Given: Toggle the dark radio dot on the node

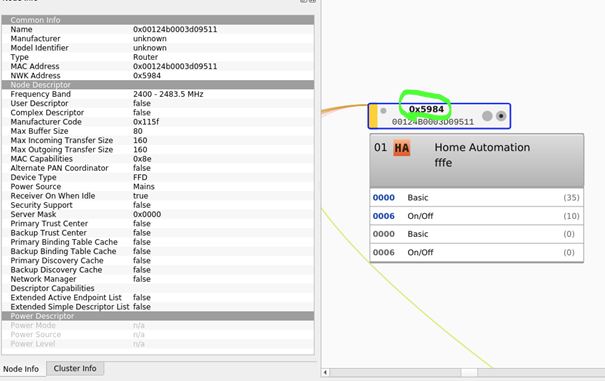Looking at the screenshot, I should tap(501, 116).
